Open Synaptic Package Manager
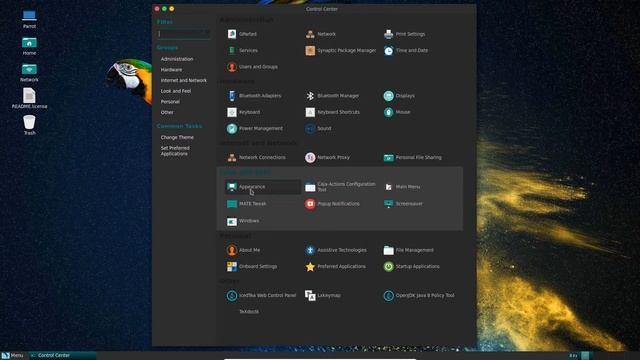The height and width of the screenshot is (360, 640). [340, 50]
